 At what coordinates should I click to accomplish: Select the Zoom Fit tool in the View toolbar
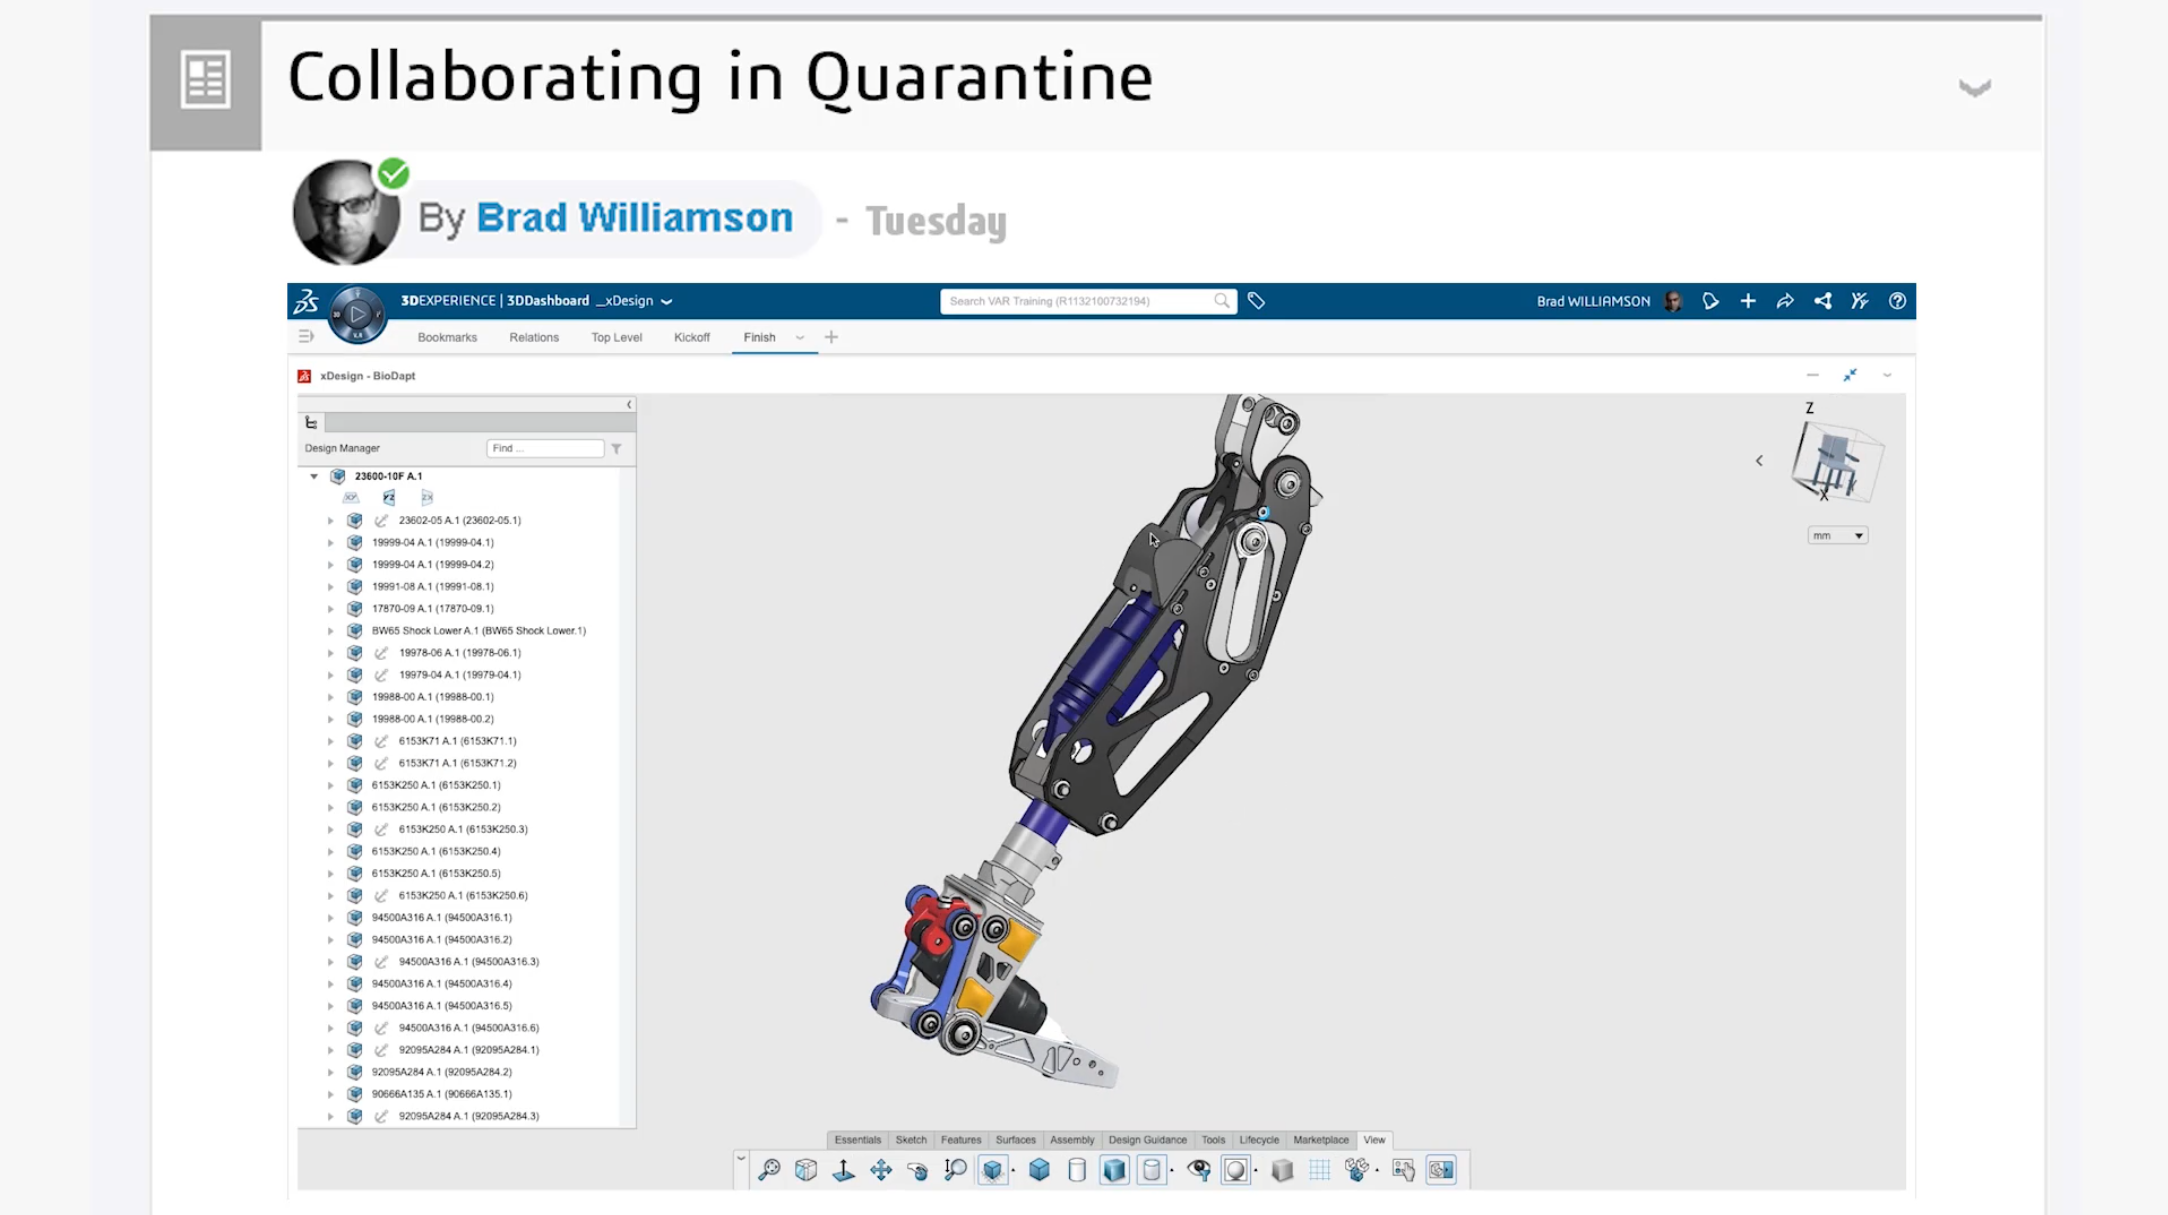(770, 1168)
